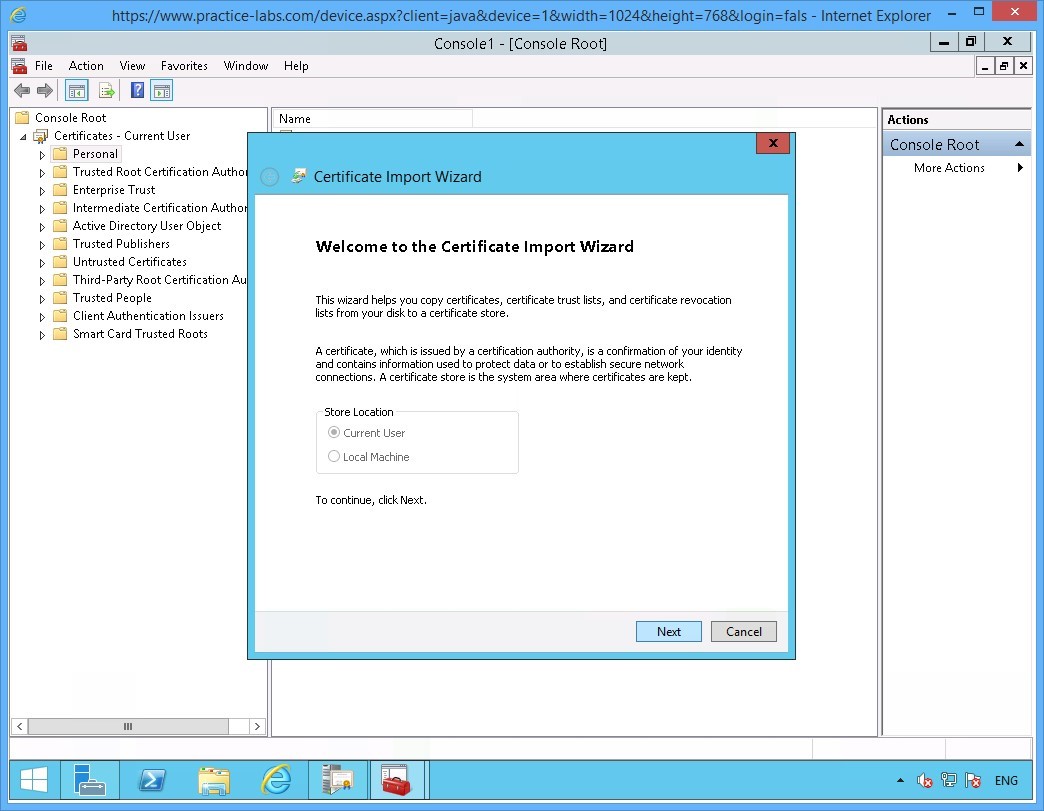The image size is (1044, 811).
Task: Open the Action menu
Action: (86, 66)
